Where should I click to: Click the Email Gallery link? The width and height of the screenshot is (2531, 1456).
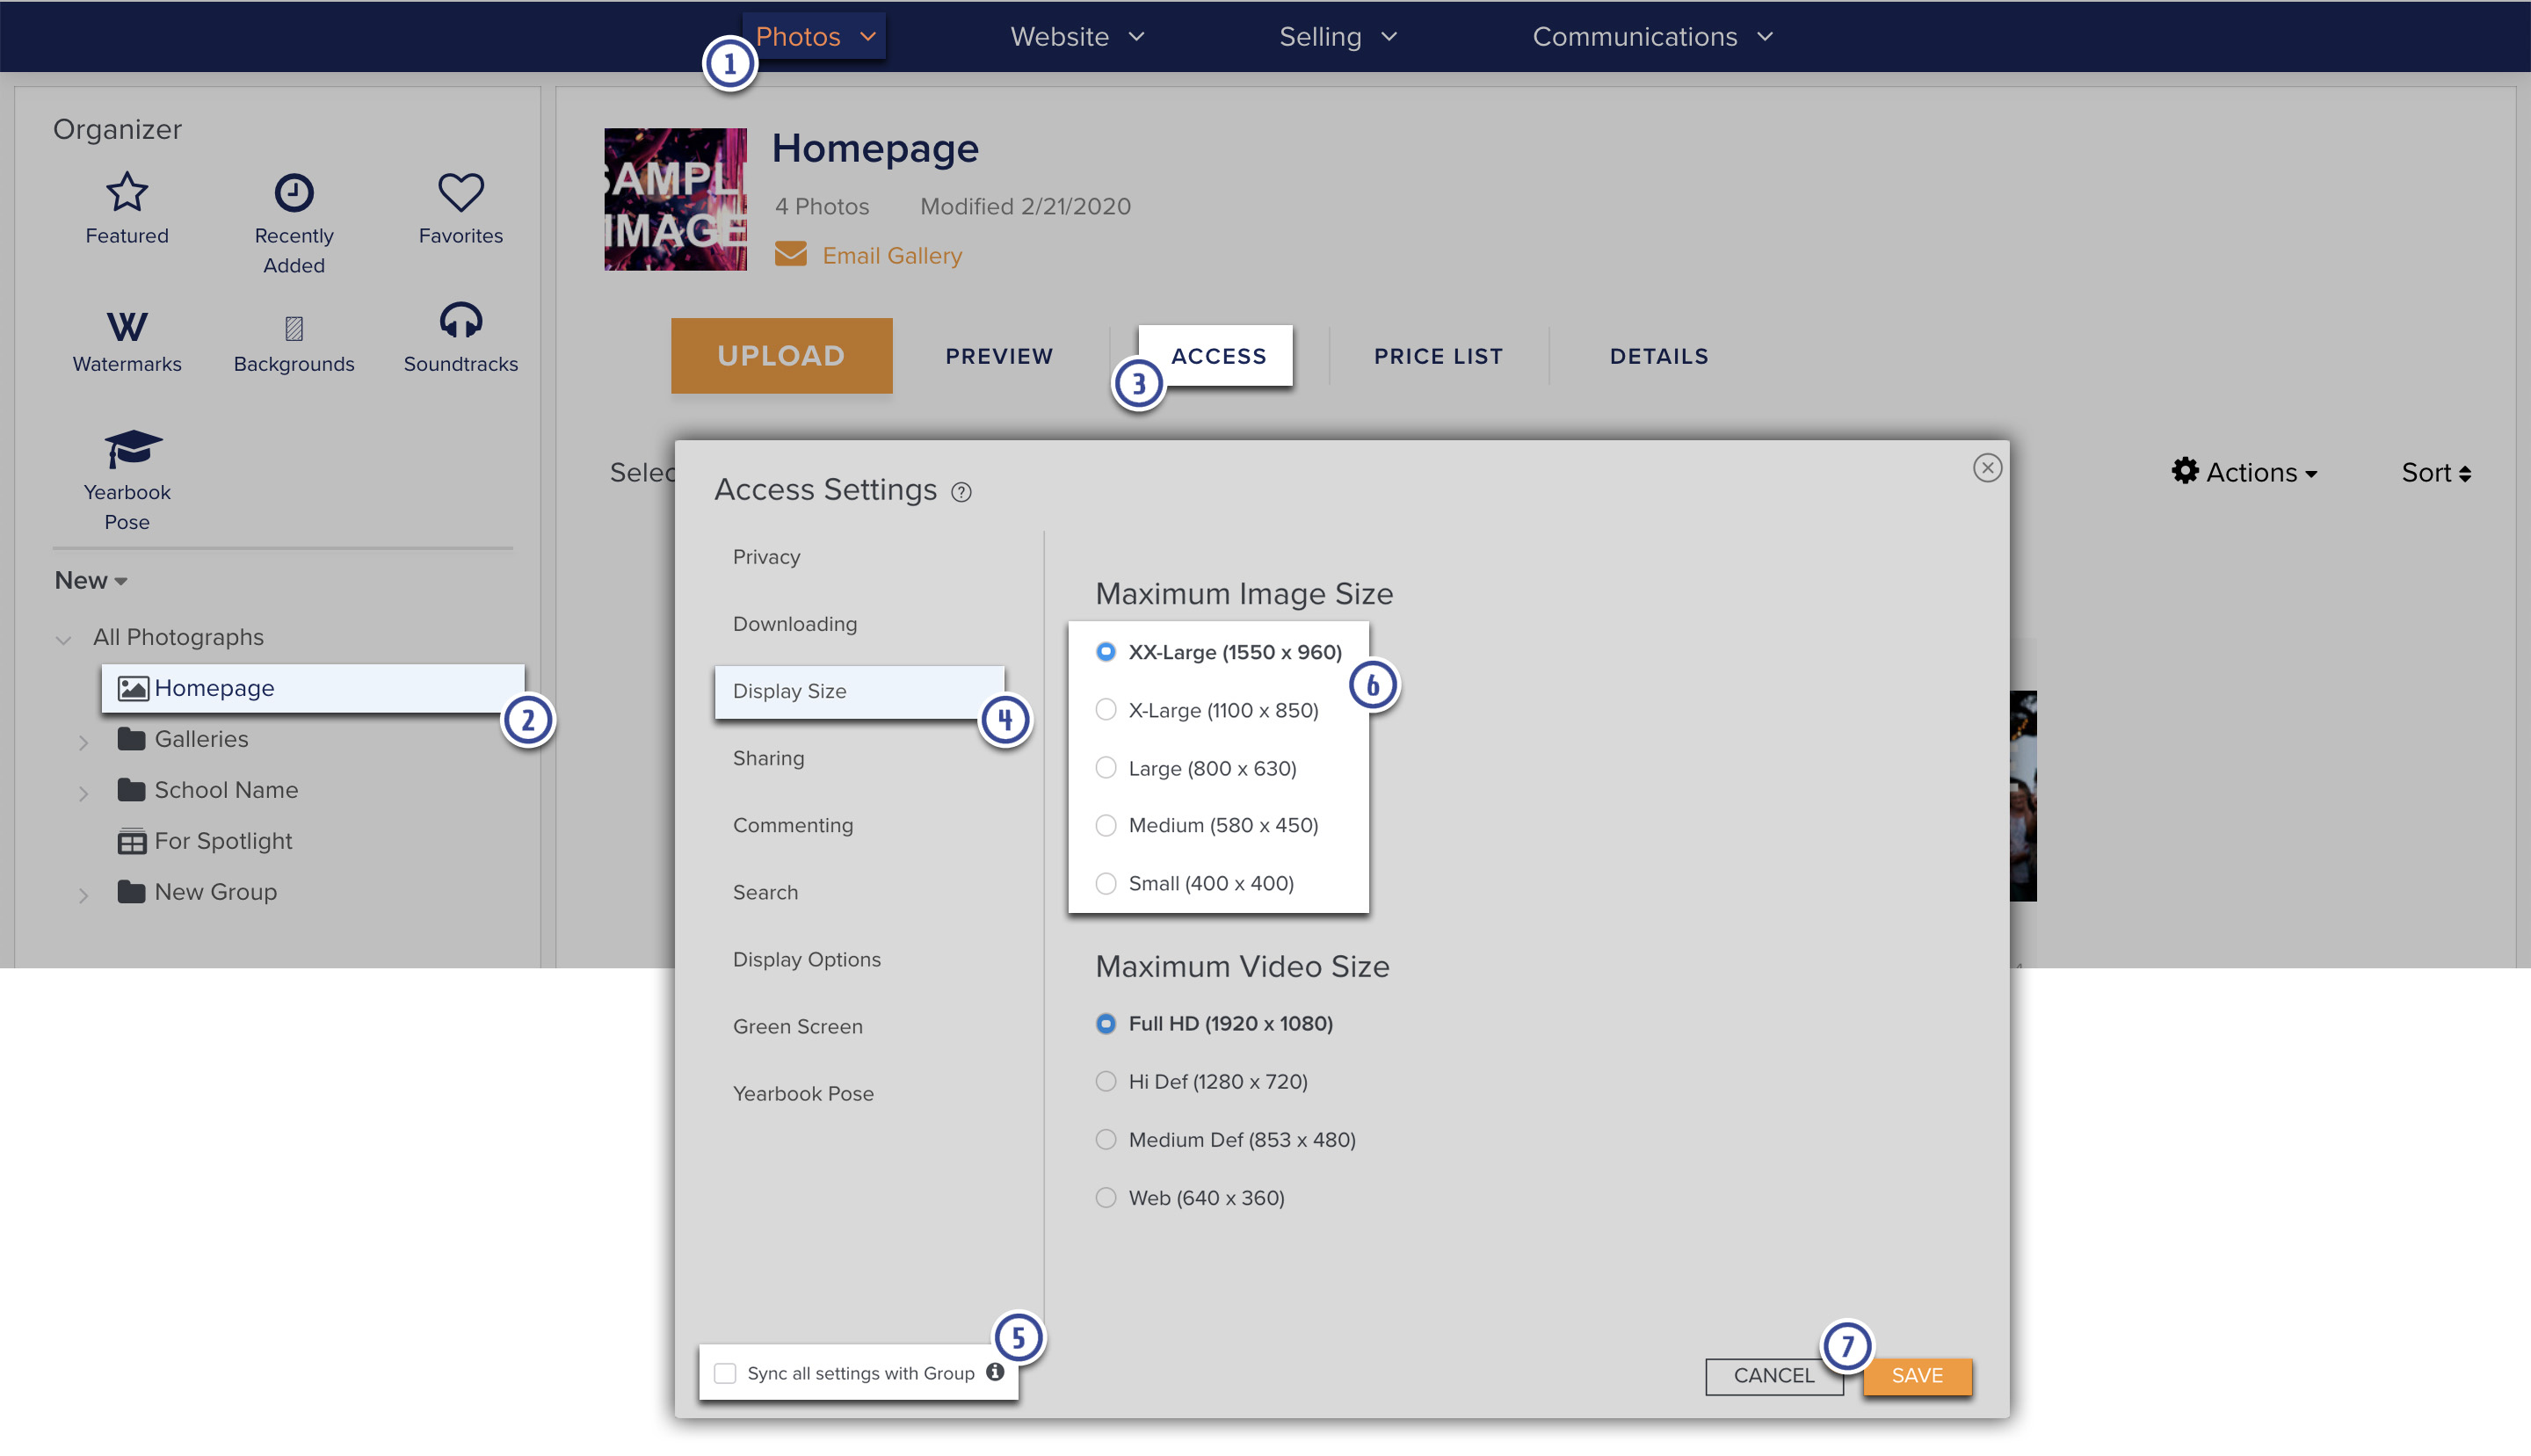[892, 255]
